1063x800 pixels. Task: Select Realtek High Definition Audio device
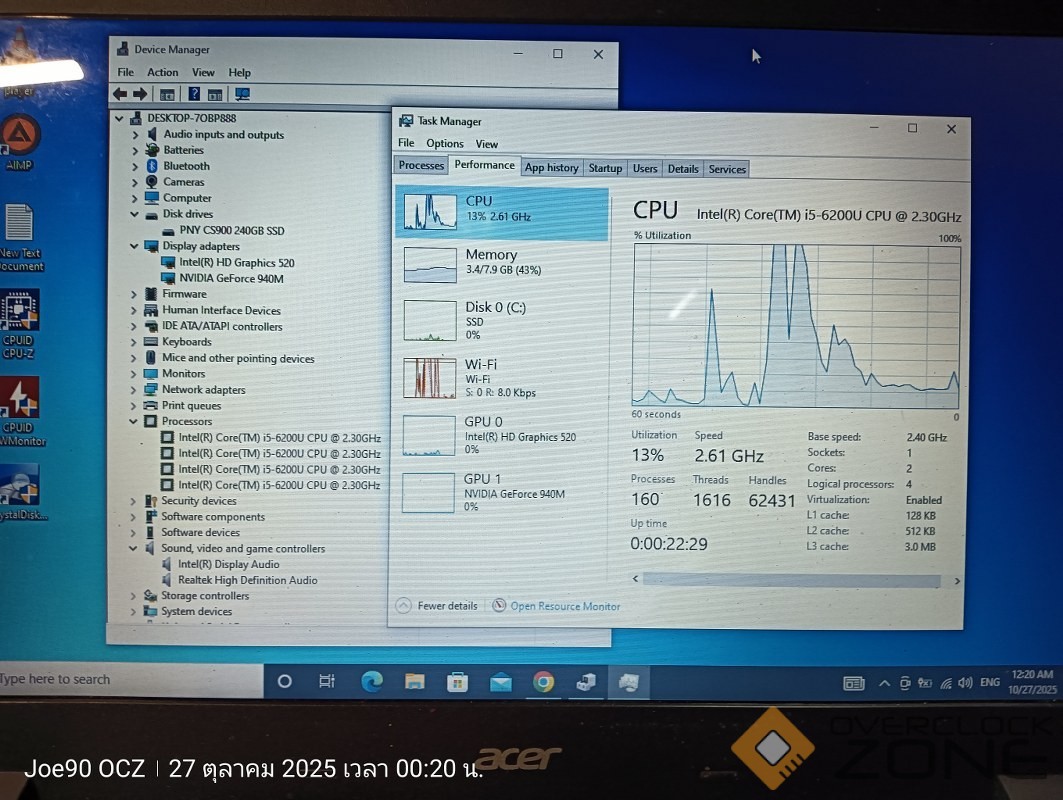[x=247, y=580]
